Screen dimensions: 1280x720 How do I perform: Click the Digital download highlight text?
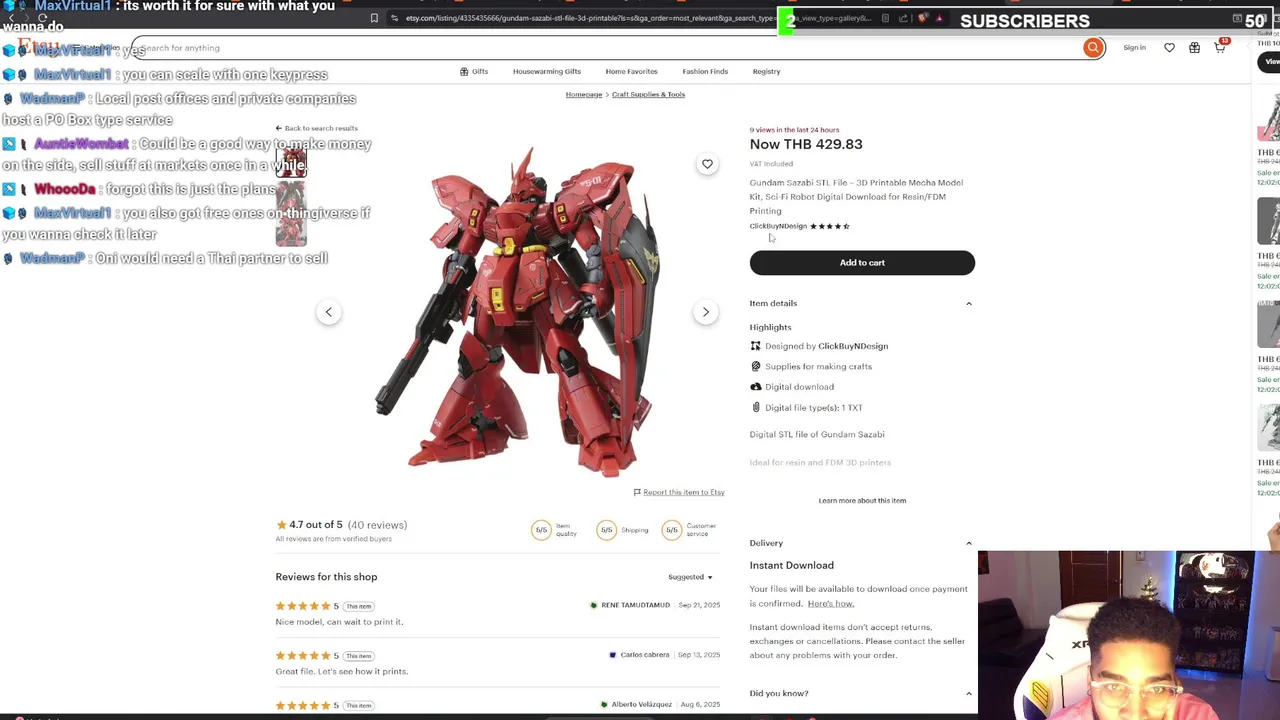799,387
